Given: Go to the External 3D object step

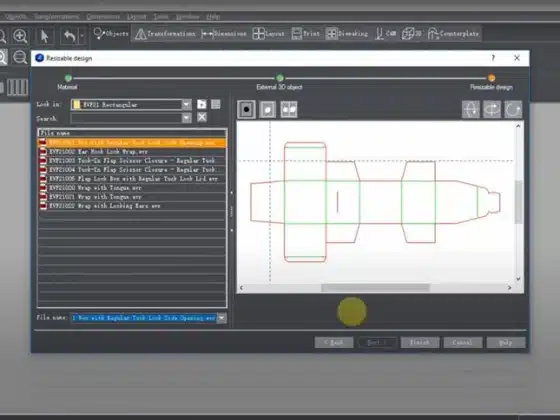Looking at the screenshot, I should point(280,78).
